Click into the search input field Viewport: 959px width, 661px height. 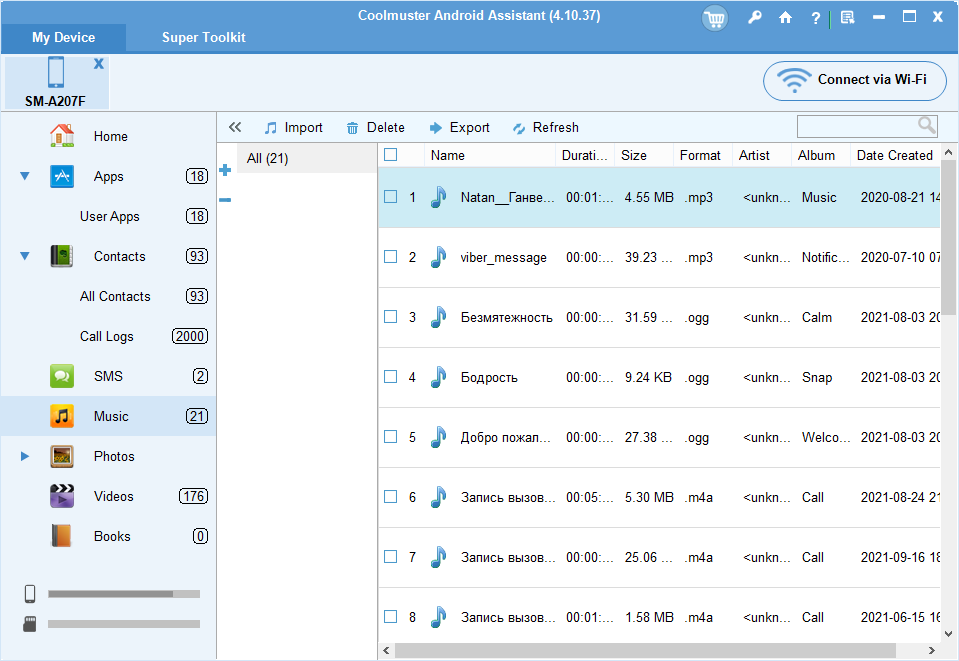857,126
